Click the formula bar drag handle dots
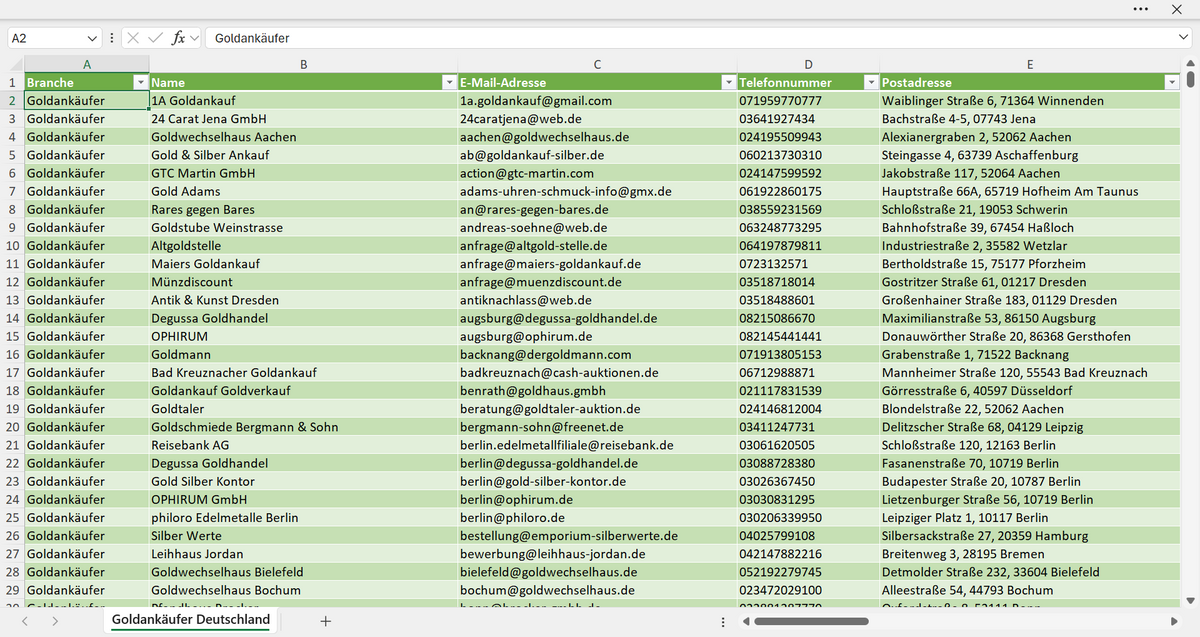This screenshot has height=637, width=1200. click(112, 38)
